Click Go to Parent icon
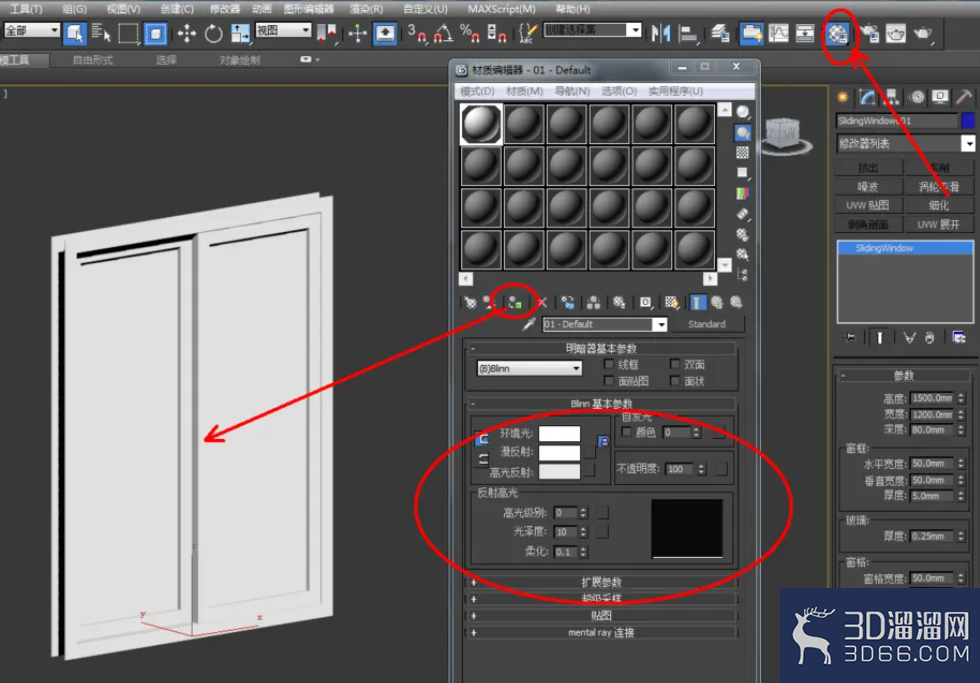This screenshot has height=683, width=980. (717, 303)
